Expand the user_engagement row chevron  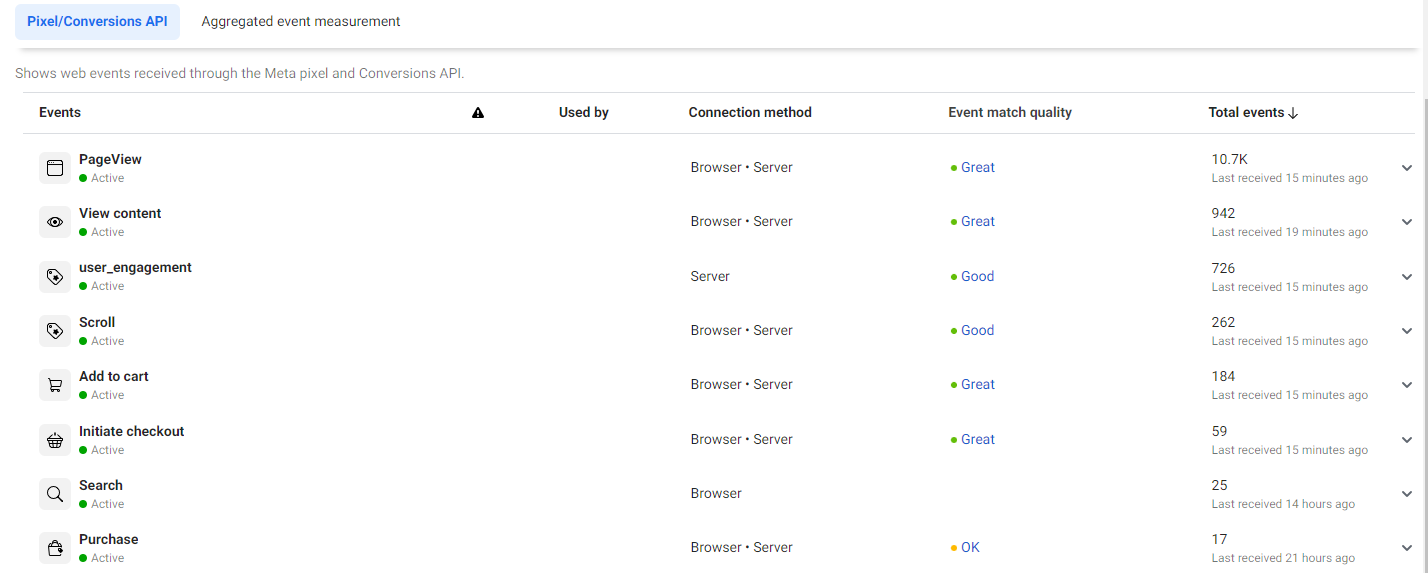tap(1407, 277)
